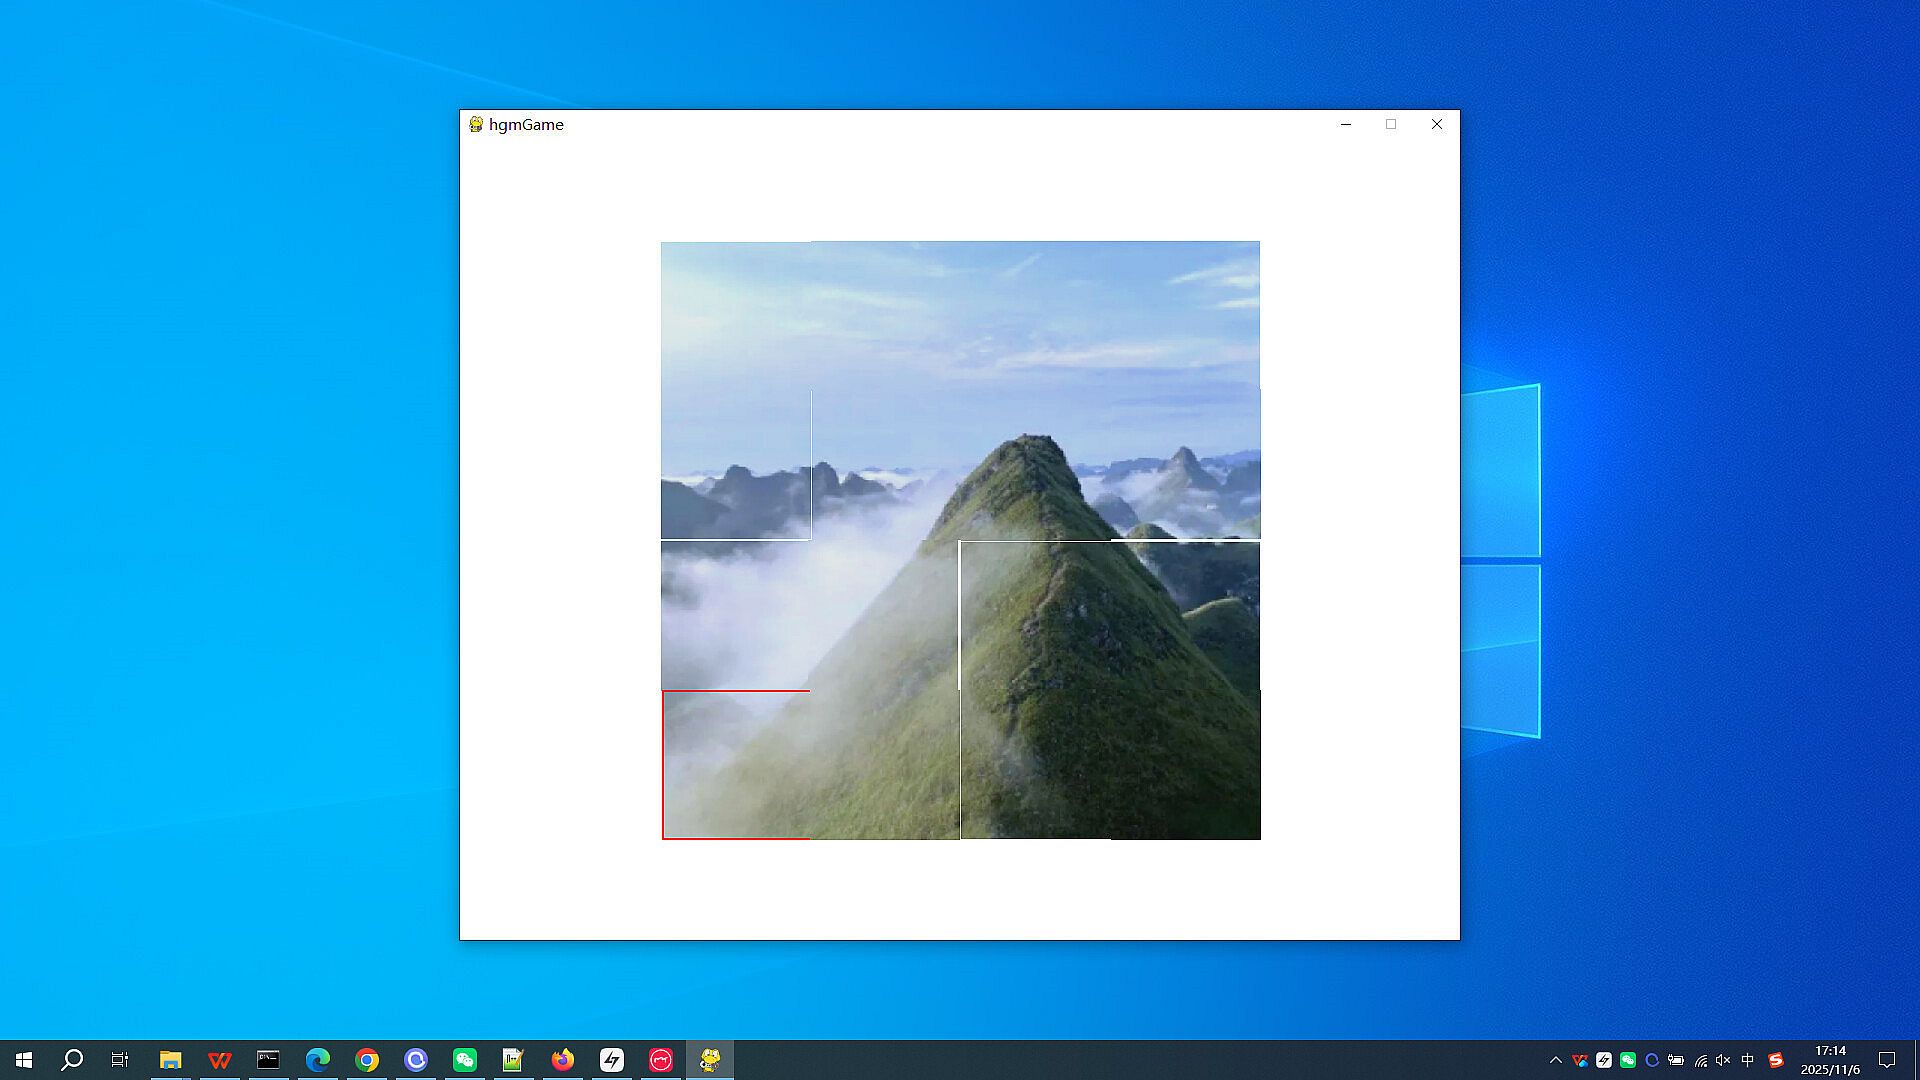Unmute the speaker volume icon
This screenshot has width=1920, height=1080.
(1723, 1060)
